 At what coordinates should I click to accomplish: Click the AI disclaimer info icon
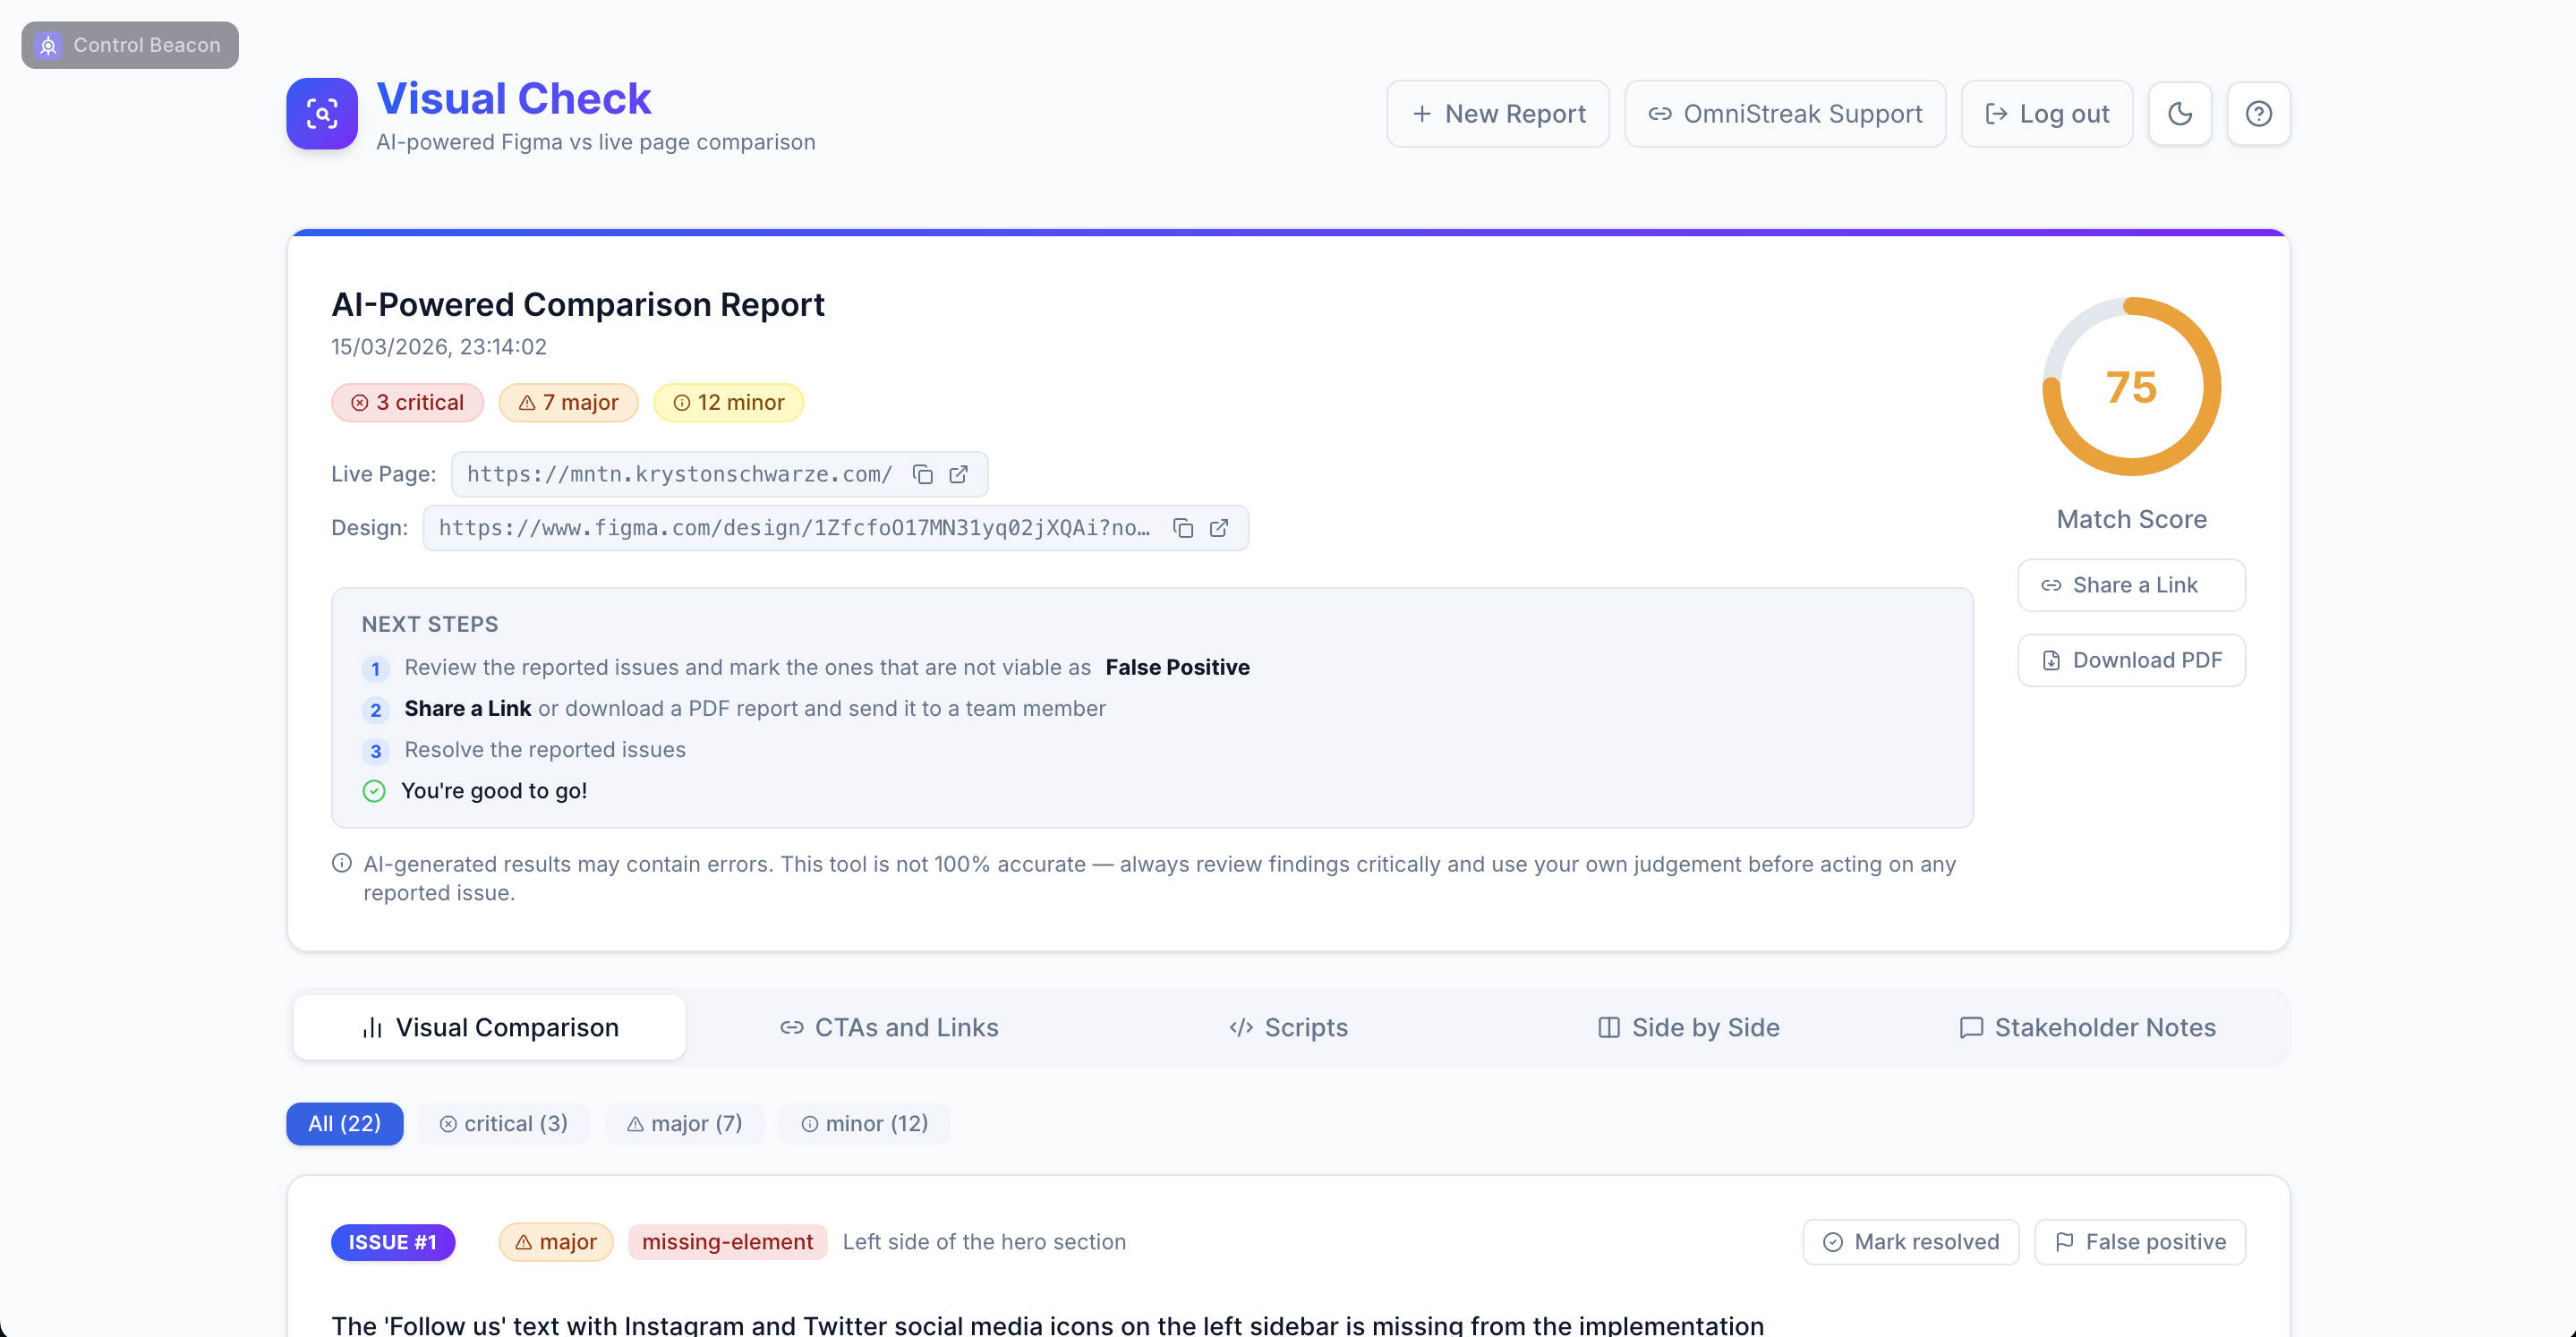click(342, 863)
